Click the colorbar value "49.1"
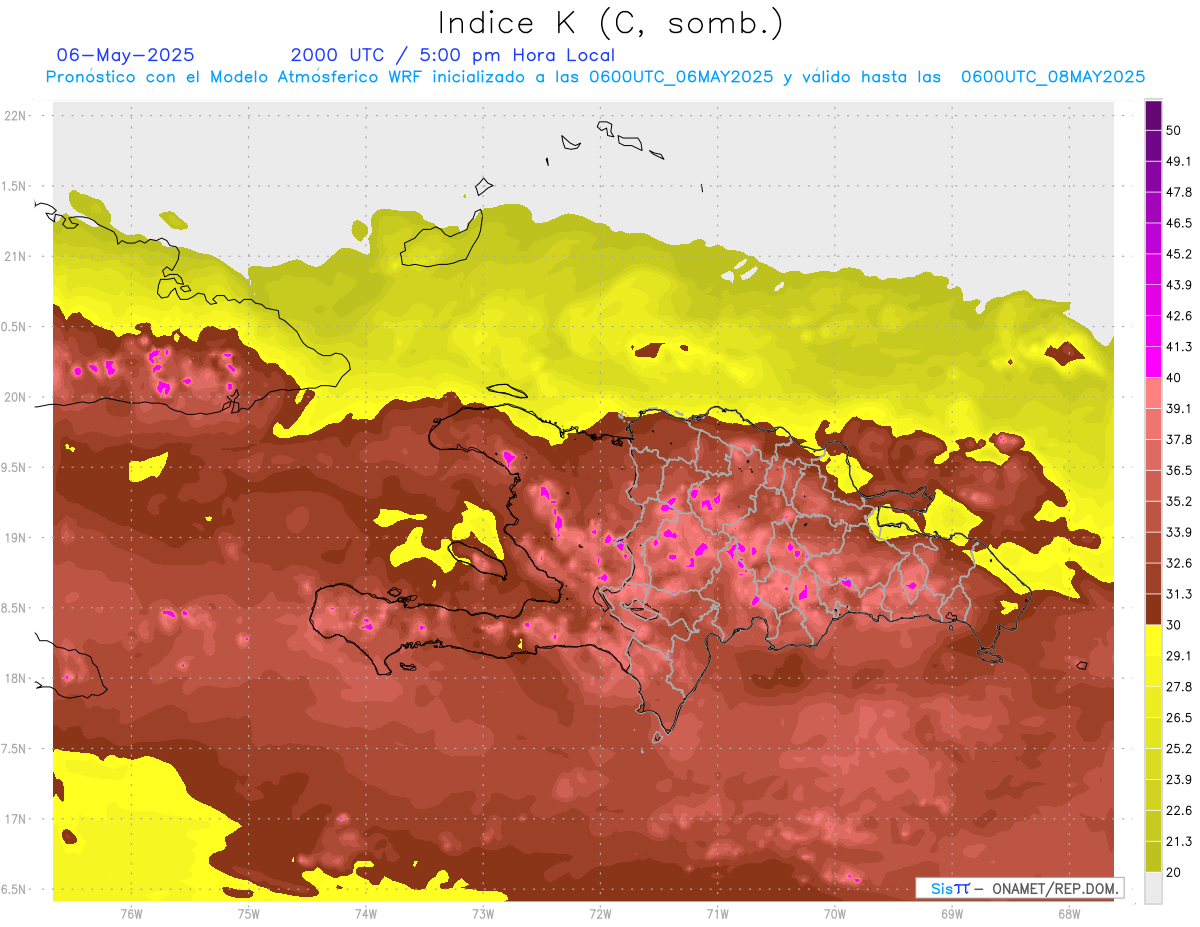Image resolution: width=1200 pixels, height=927 pixels. (x=1179, y=161)
